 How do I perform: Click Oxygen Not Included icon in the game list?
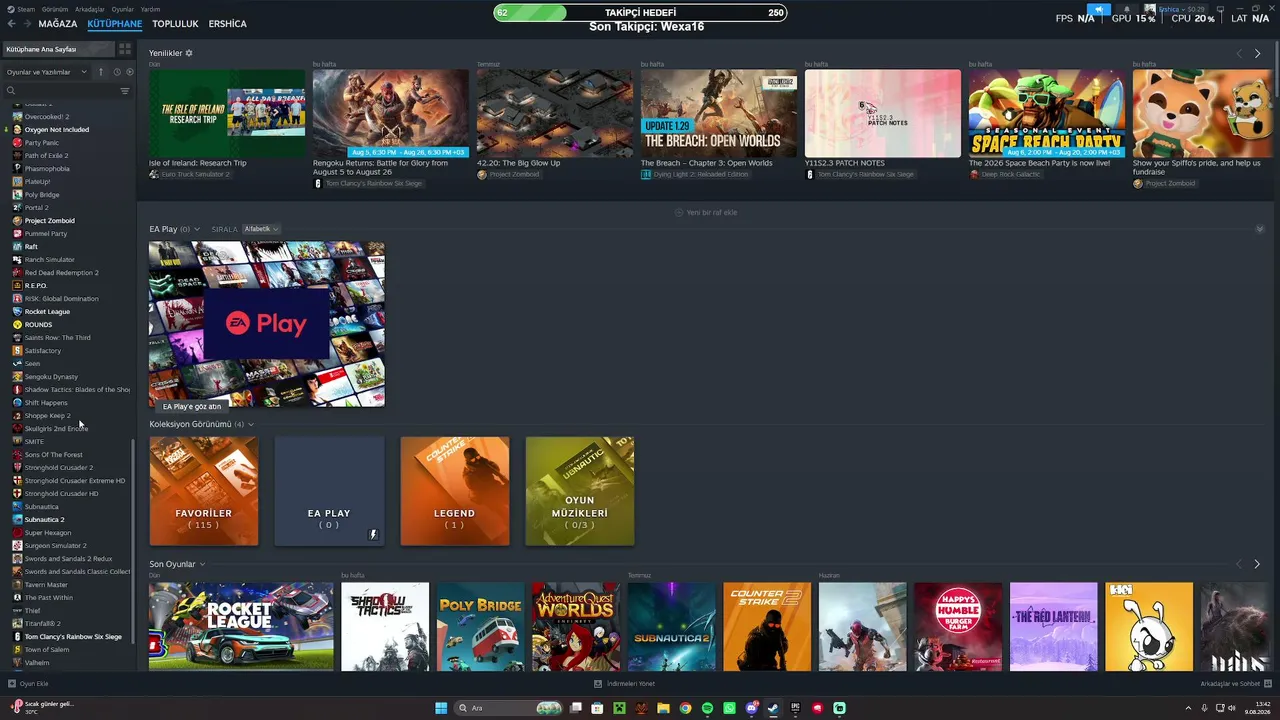click(17, 130)
